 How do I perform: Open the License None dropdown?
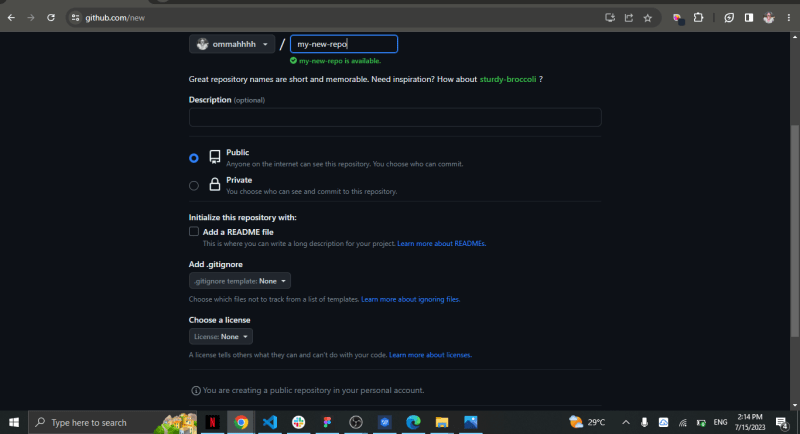(221, 337)
